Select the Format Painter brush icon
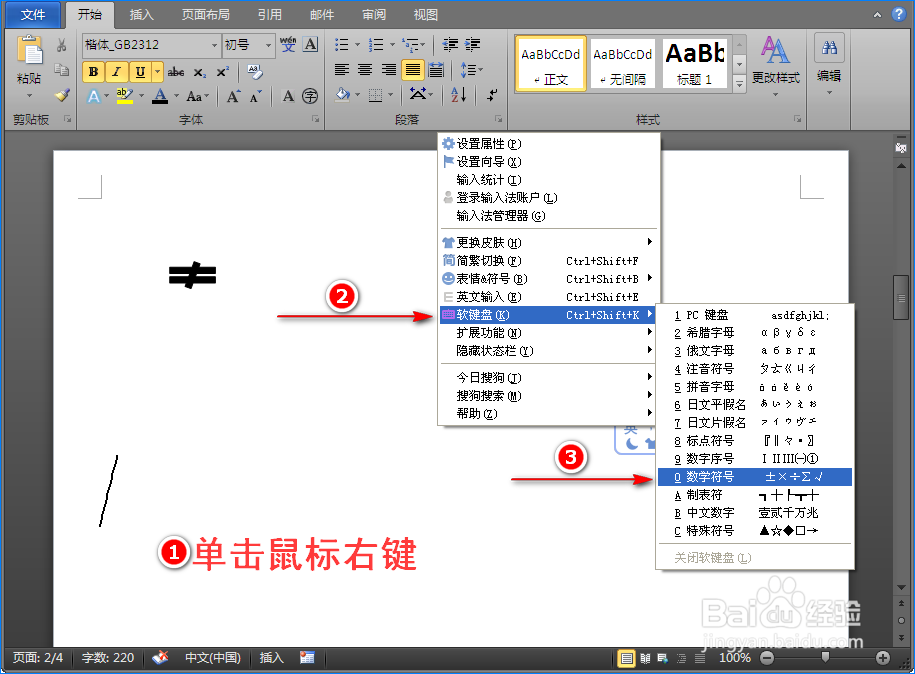The image size is (915, 674). coord(61,95)
